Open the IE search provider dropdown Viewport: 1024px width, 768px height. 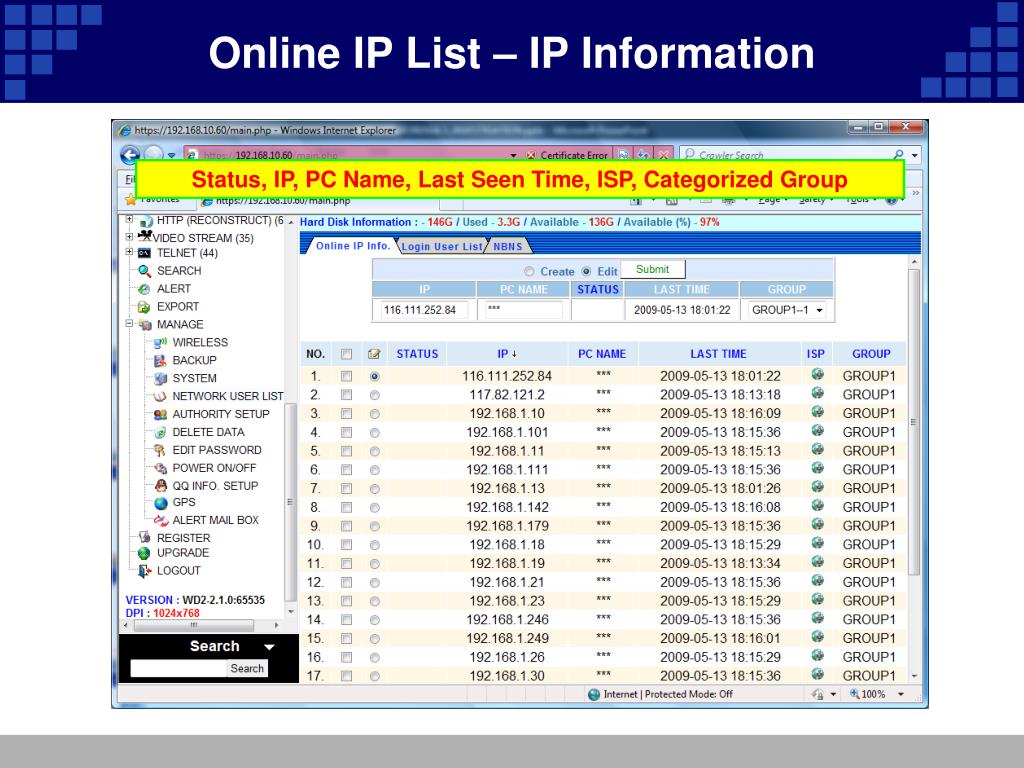(915, 155)
